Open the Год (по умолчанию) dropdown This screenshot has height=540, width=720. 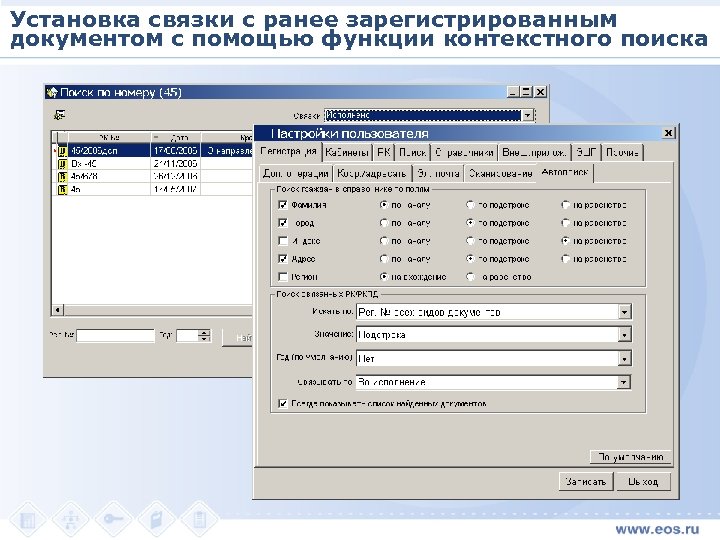tap(624, 359)
